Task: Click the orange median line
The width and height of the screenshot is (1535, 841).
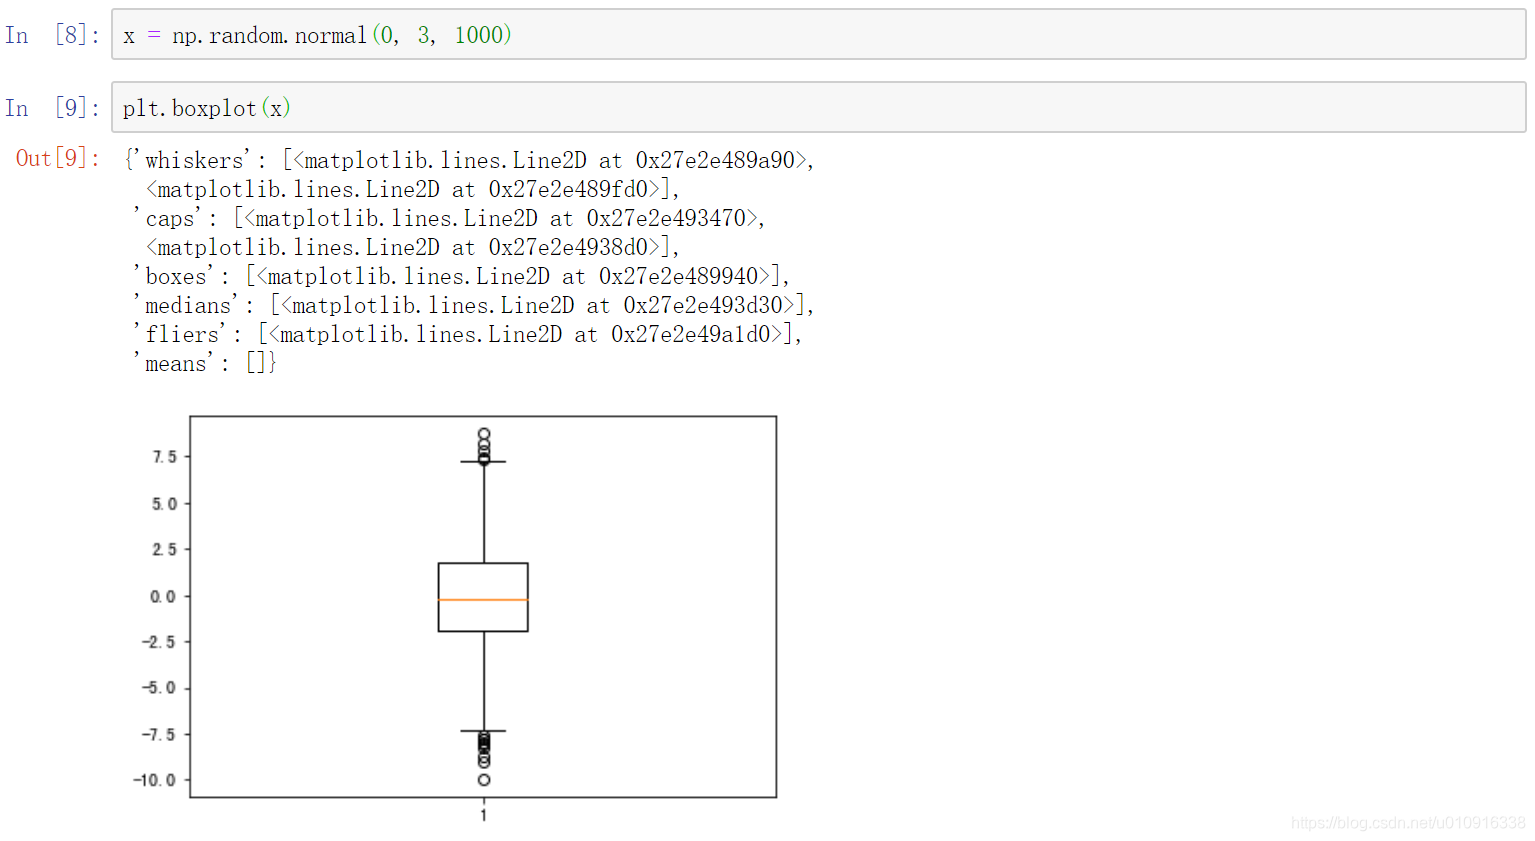Action: [483, 600]
